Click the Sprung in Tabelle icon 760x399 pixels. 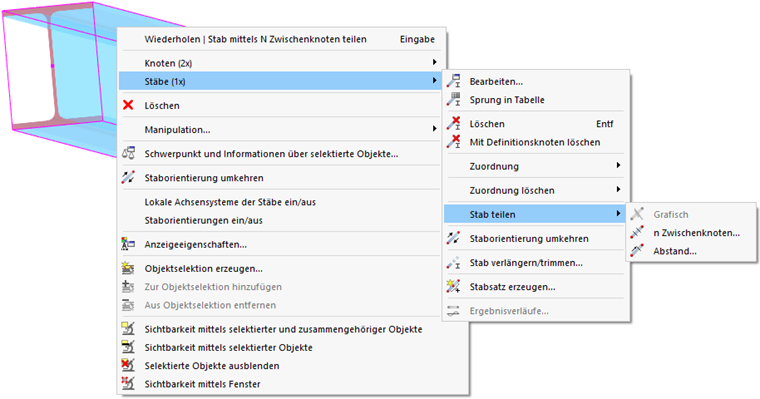pos(453,99)
